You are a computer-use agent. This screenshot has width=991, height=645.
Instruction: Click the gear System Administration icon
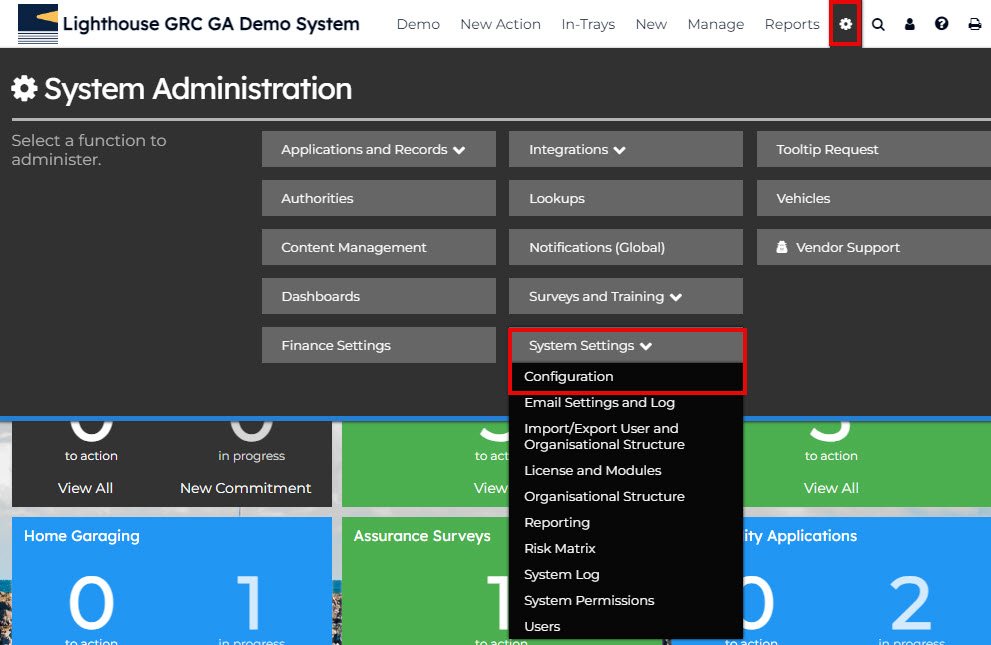coord(846,24)
